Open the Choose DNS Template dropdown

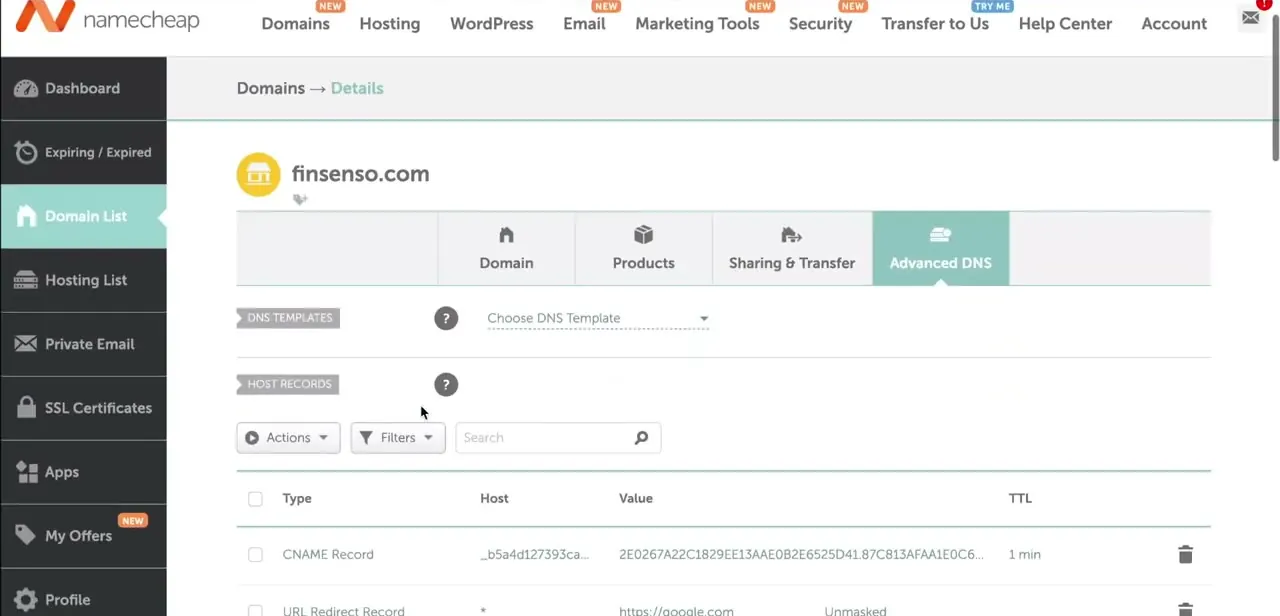click(598, 318)
